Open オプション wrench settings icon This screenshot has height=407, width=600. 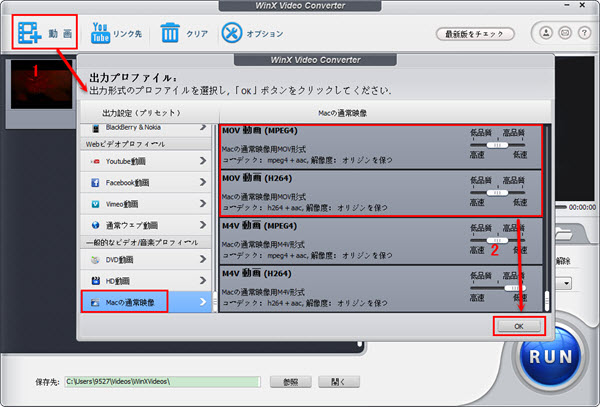232,33
